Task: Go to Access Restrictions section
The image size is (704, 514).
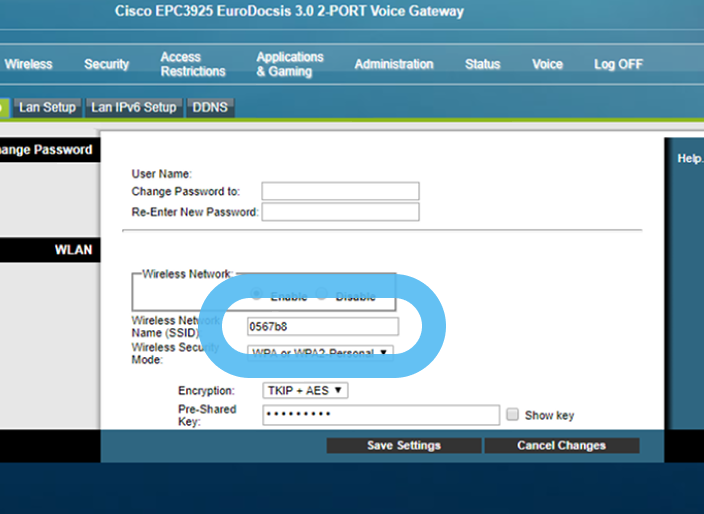Action: pos(192,64)
